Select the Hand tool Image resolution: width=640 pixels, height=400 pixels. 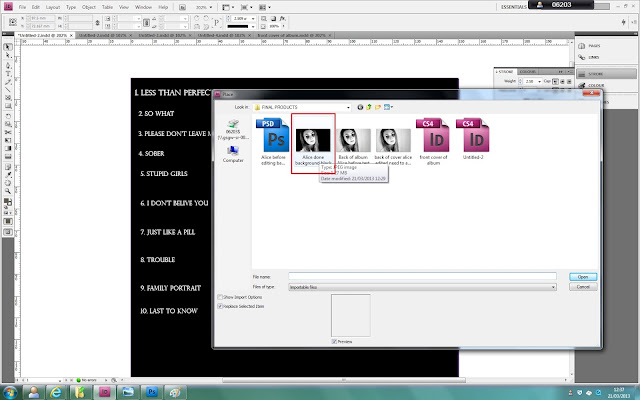point(8,183)
